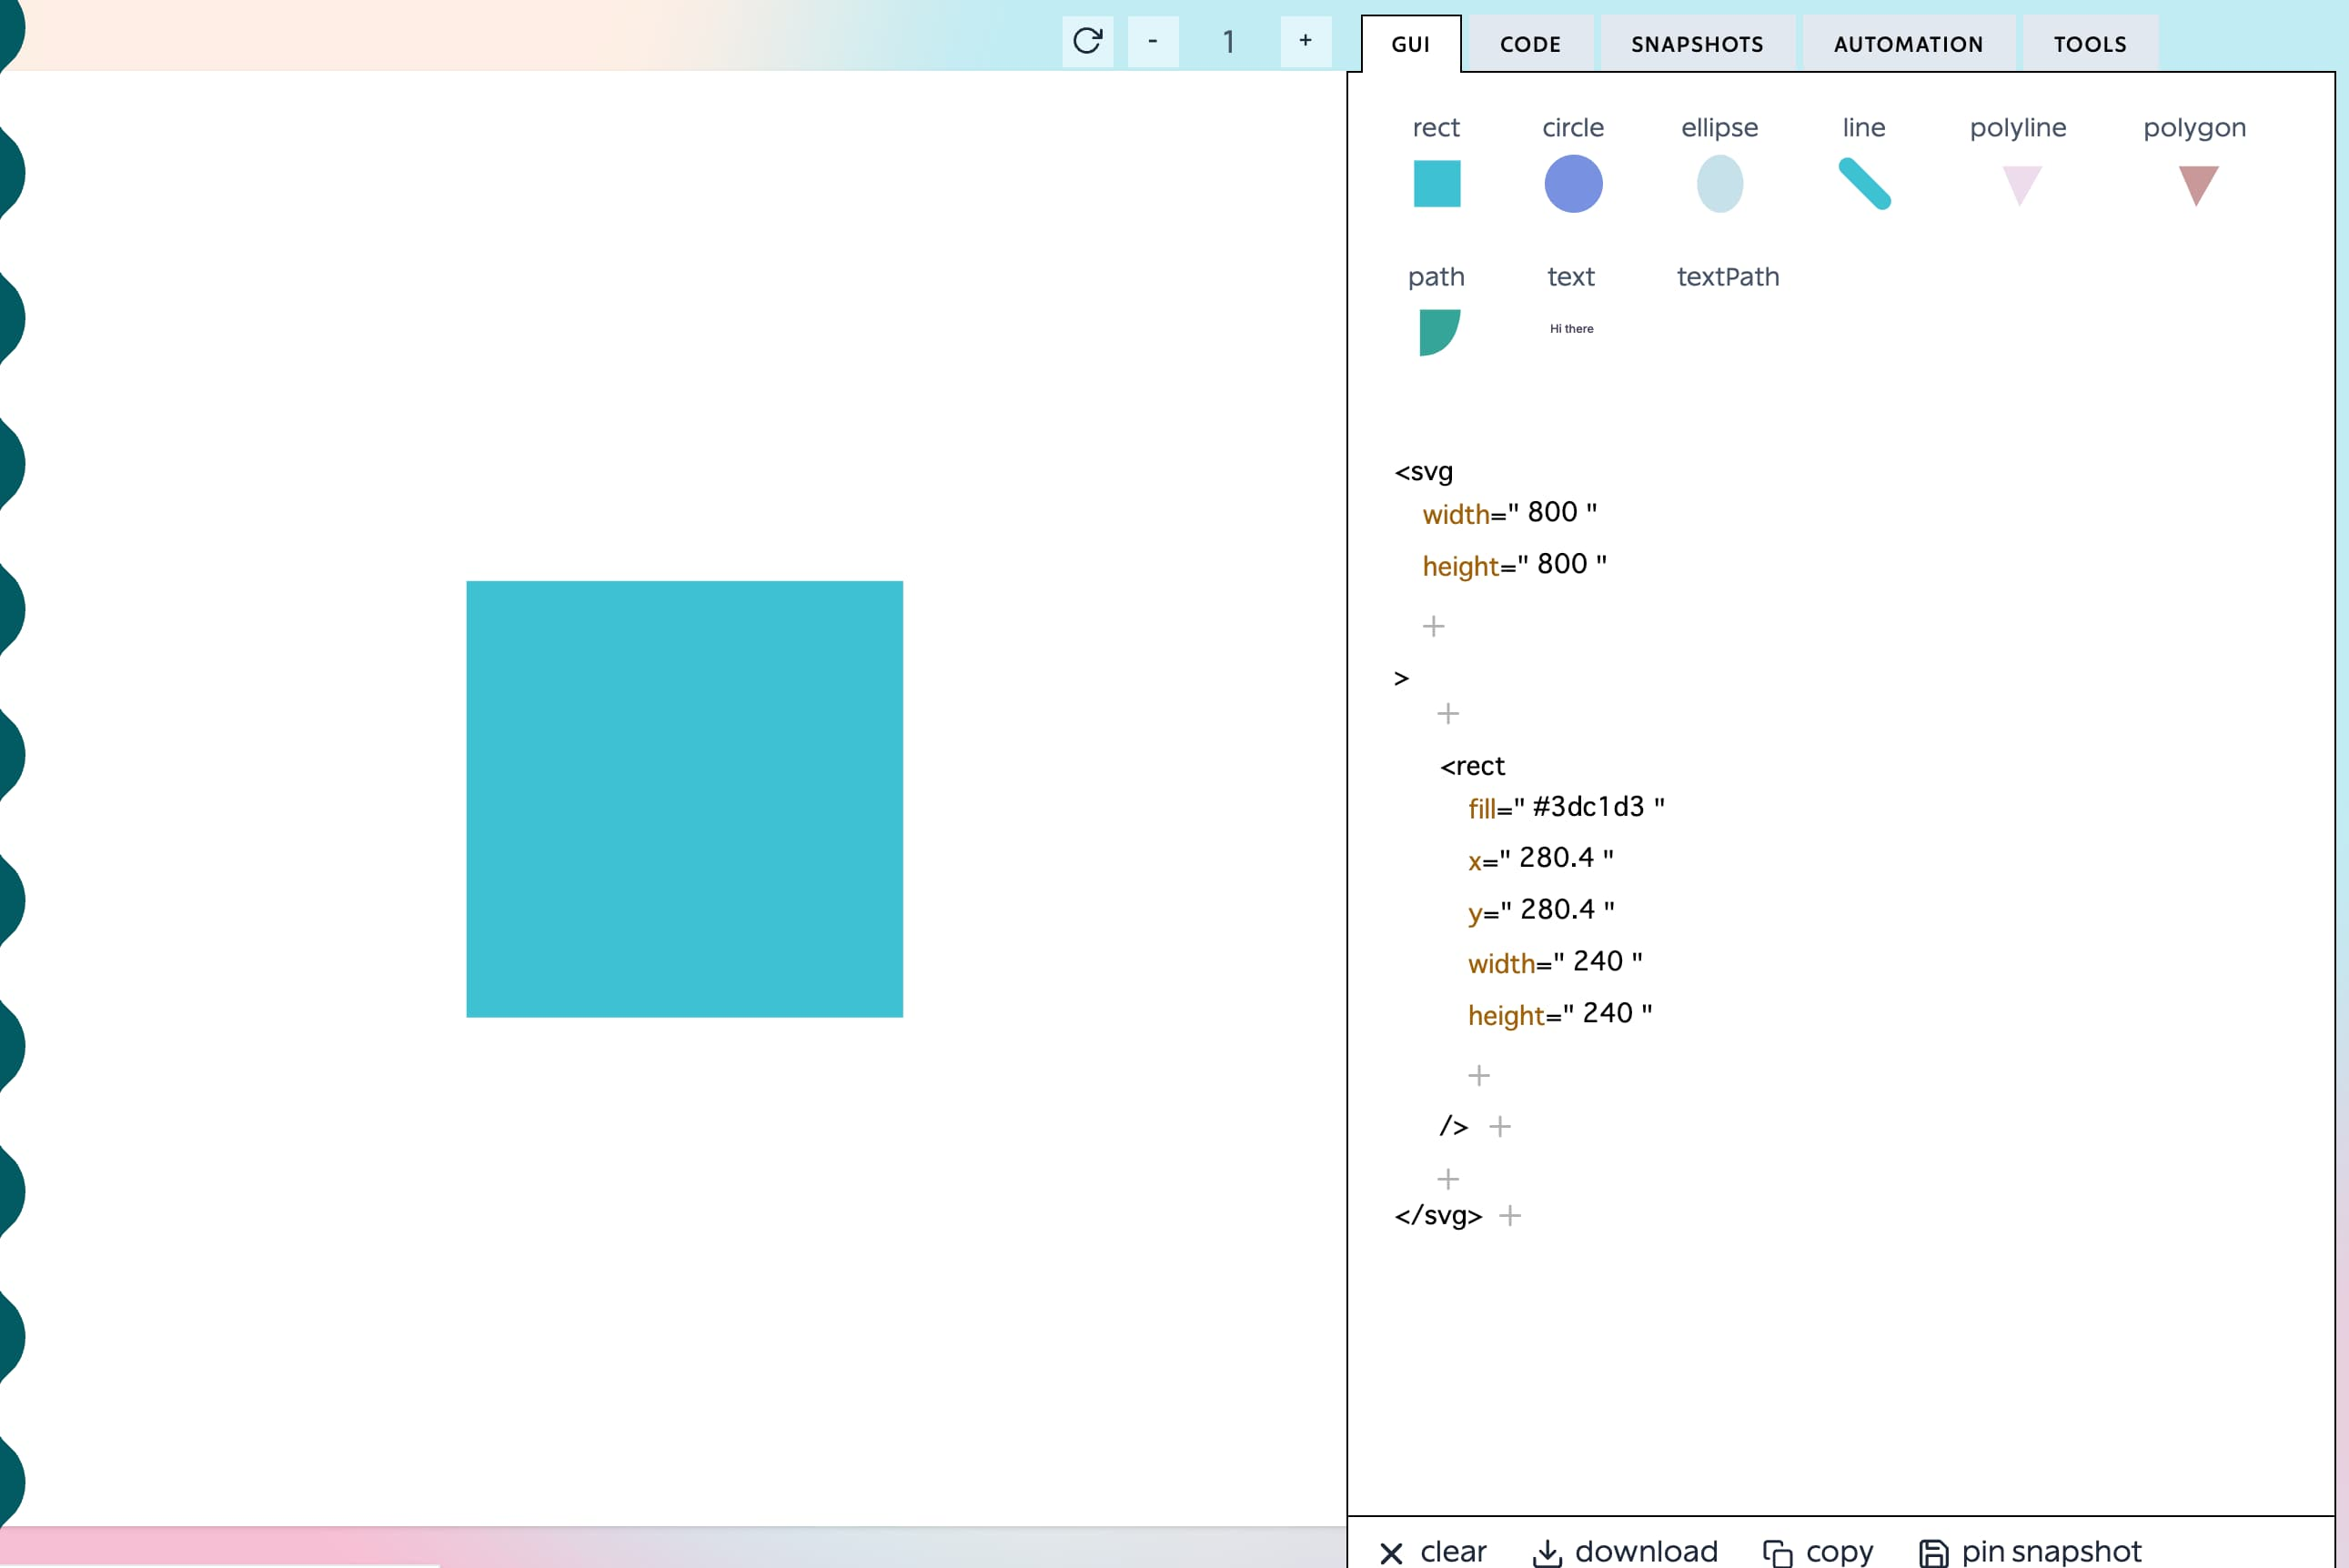Click the zoom value 1
The height and width of the screenshot is (1568, 2349).
pos(1229,41)
